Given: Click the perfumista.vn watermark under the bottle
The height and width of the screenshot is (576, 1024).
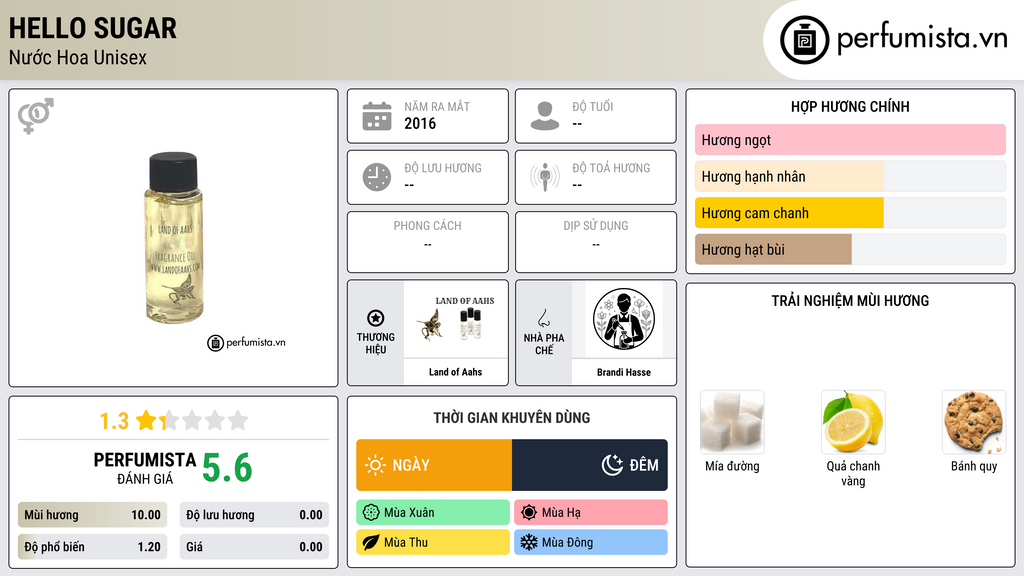Looking at the screenshot, I should (246, 342).
